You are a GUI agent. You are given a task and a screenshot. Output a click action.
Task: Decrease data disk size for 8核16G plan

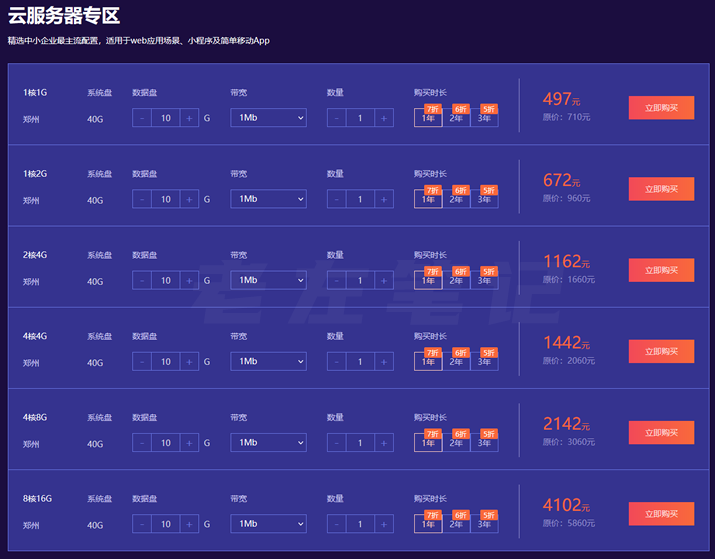(x=142, y=523)
